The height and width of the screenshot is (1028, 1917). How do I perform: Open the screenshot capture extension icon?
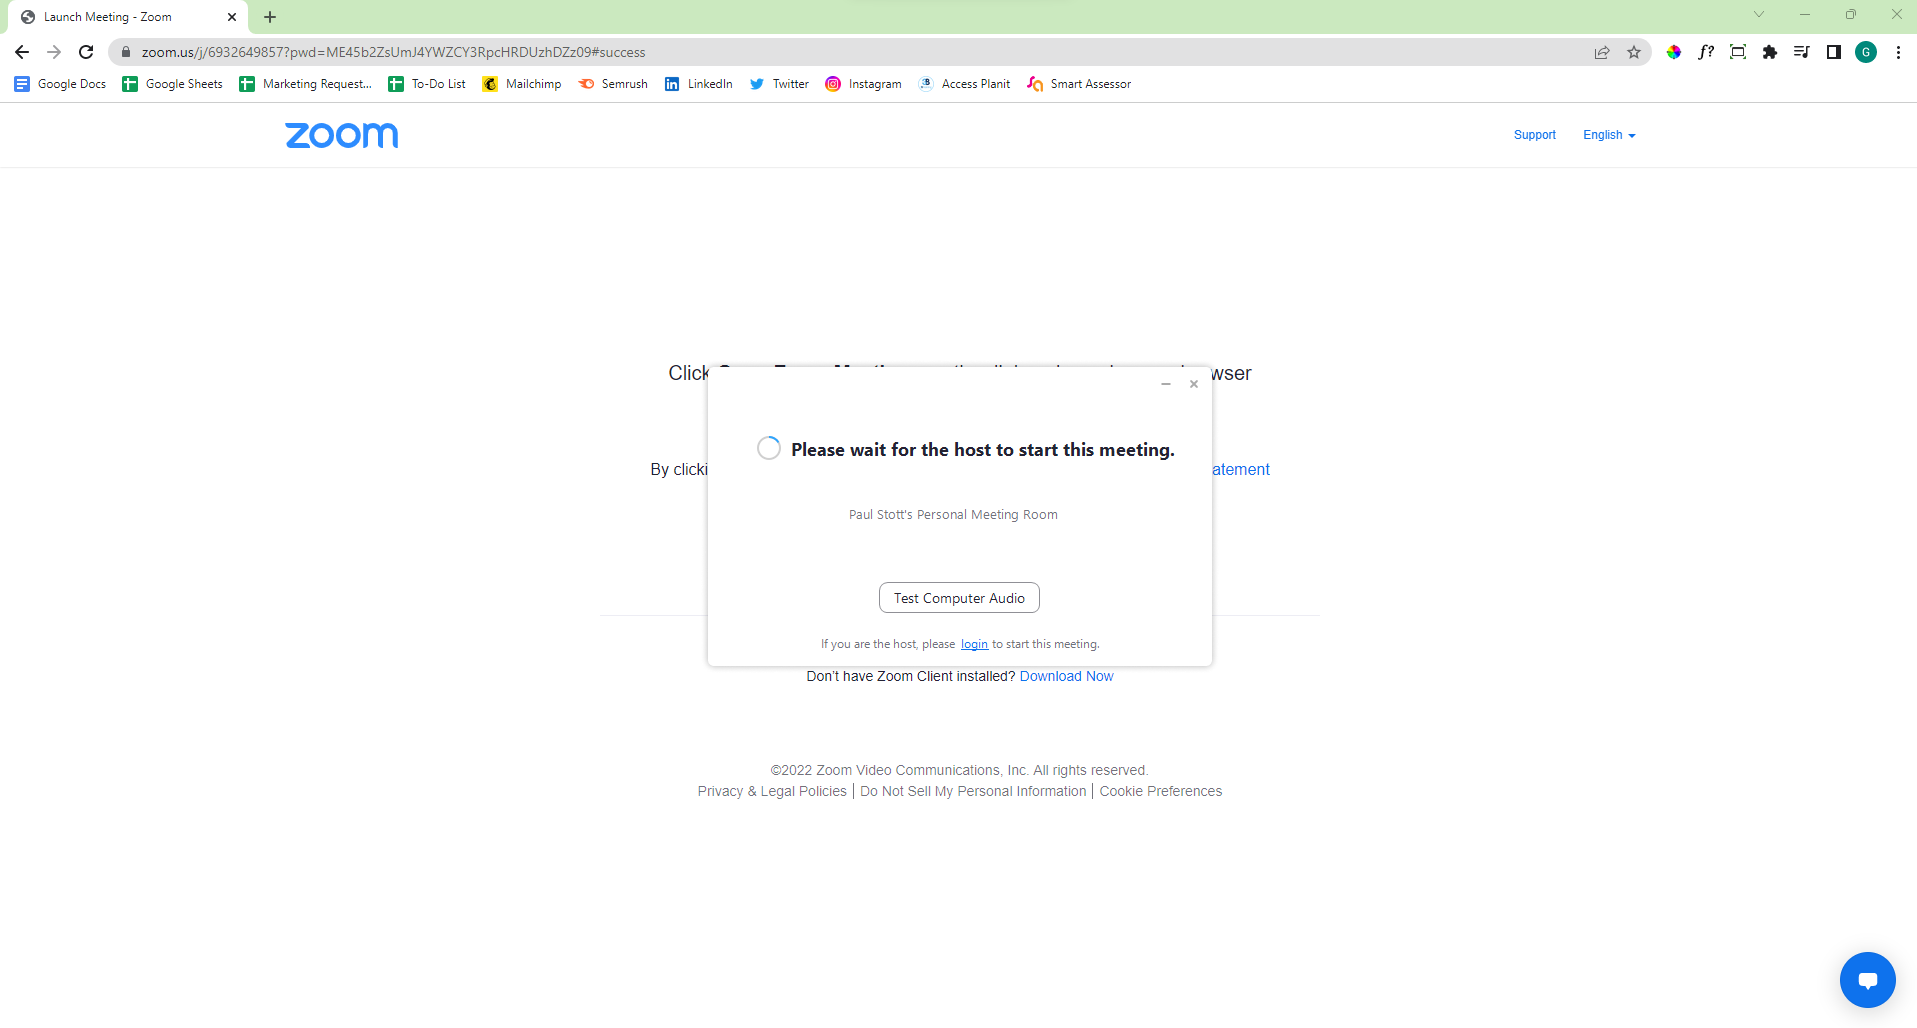point(1738,52)
